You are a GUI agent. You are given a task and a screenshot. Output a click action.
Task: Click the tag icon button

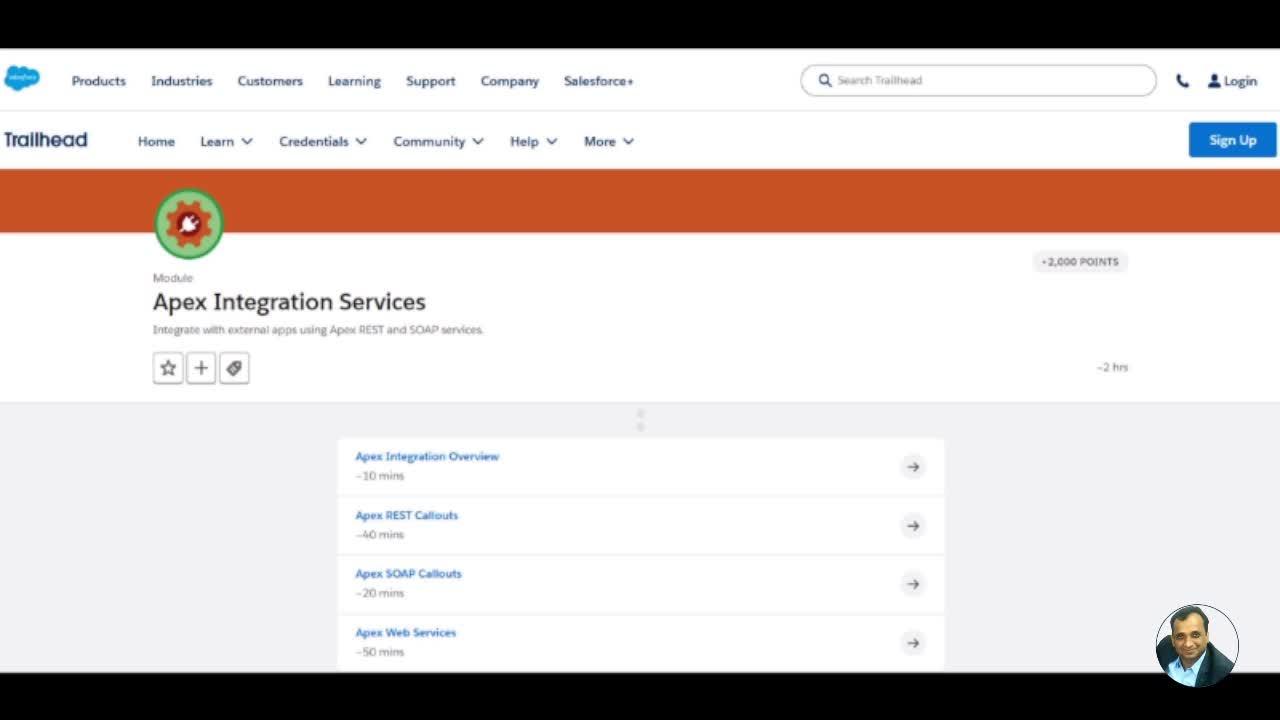click(x=234, y=368)
